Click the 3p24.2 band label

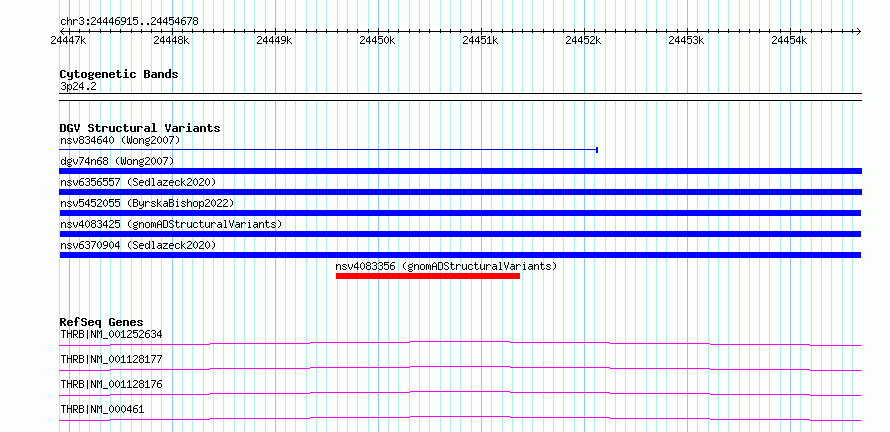pyautogui.click(x=78, y=87)
